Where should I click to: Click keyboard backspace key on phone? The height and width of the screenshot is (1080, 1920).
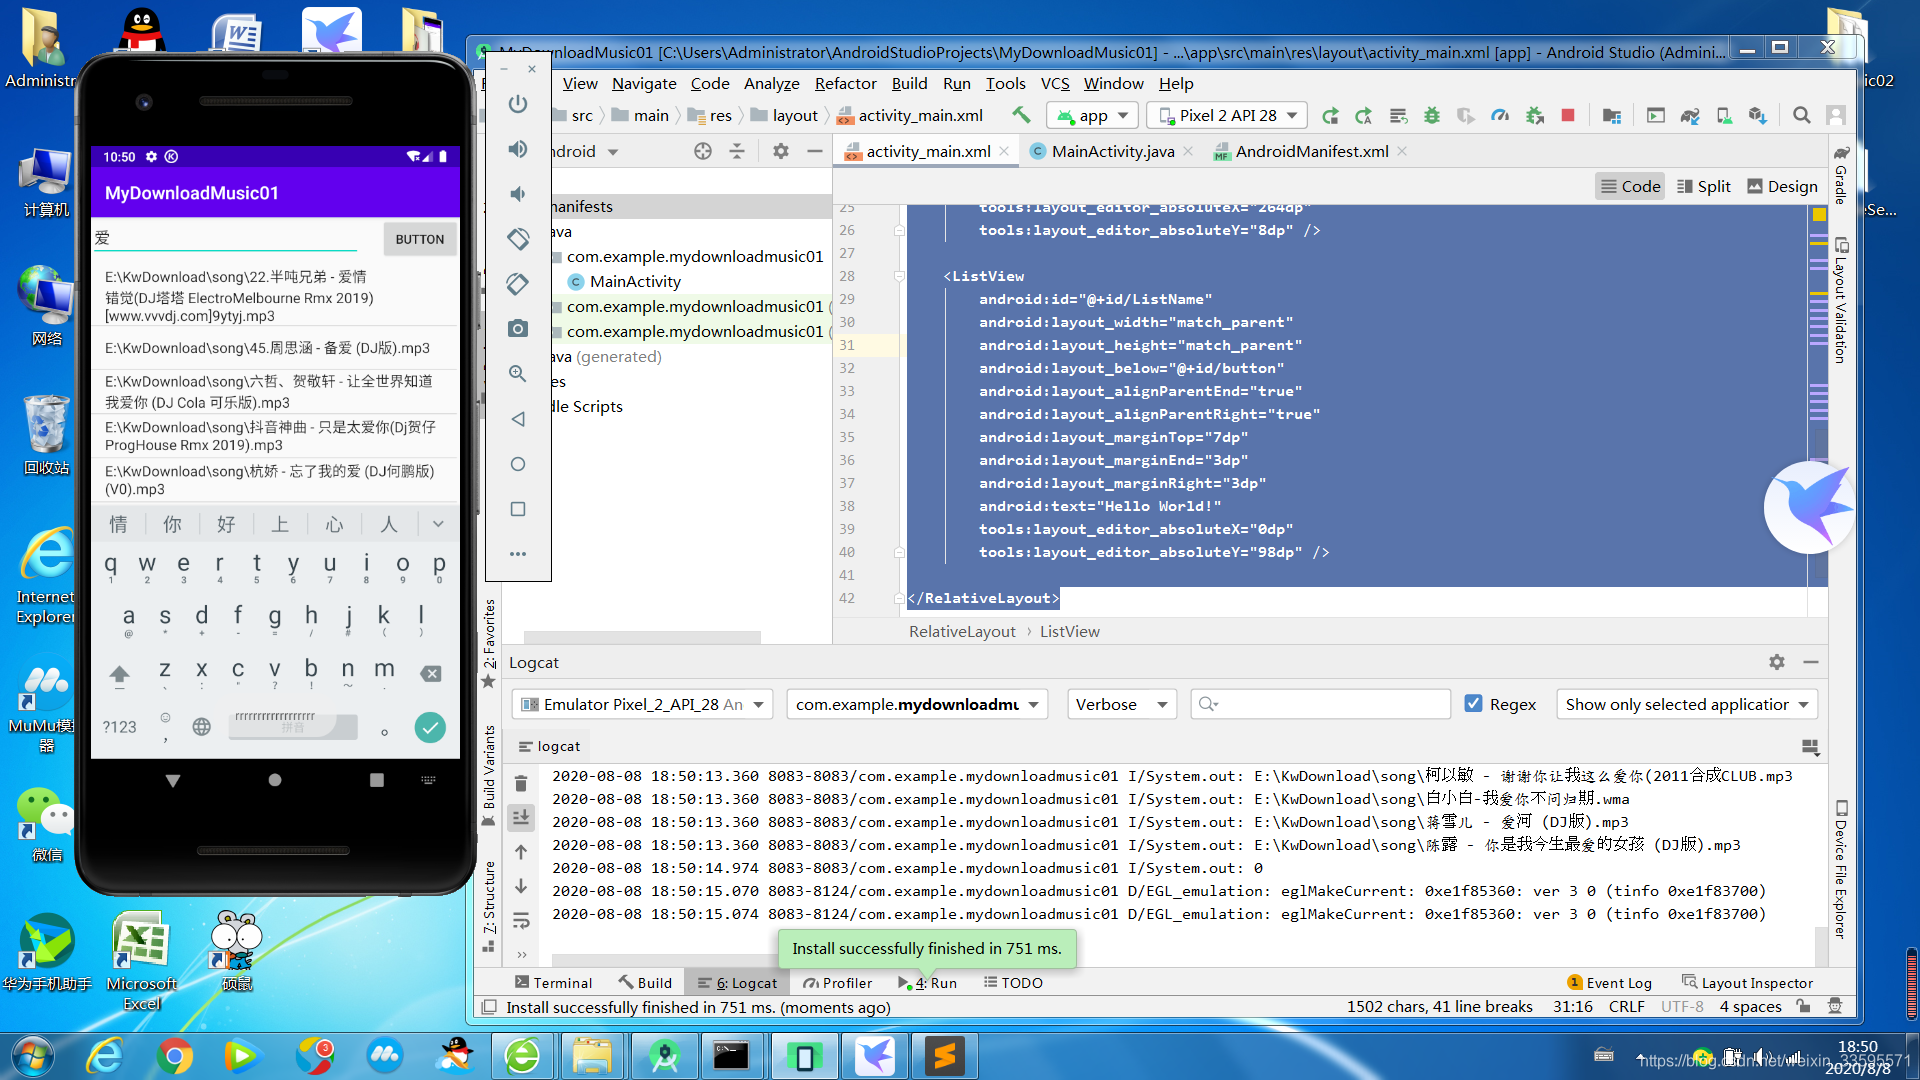click(431, 673)
